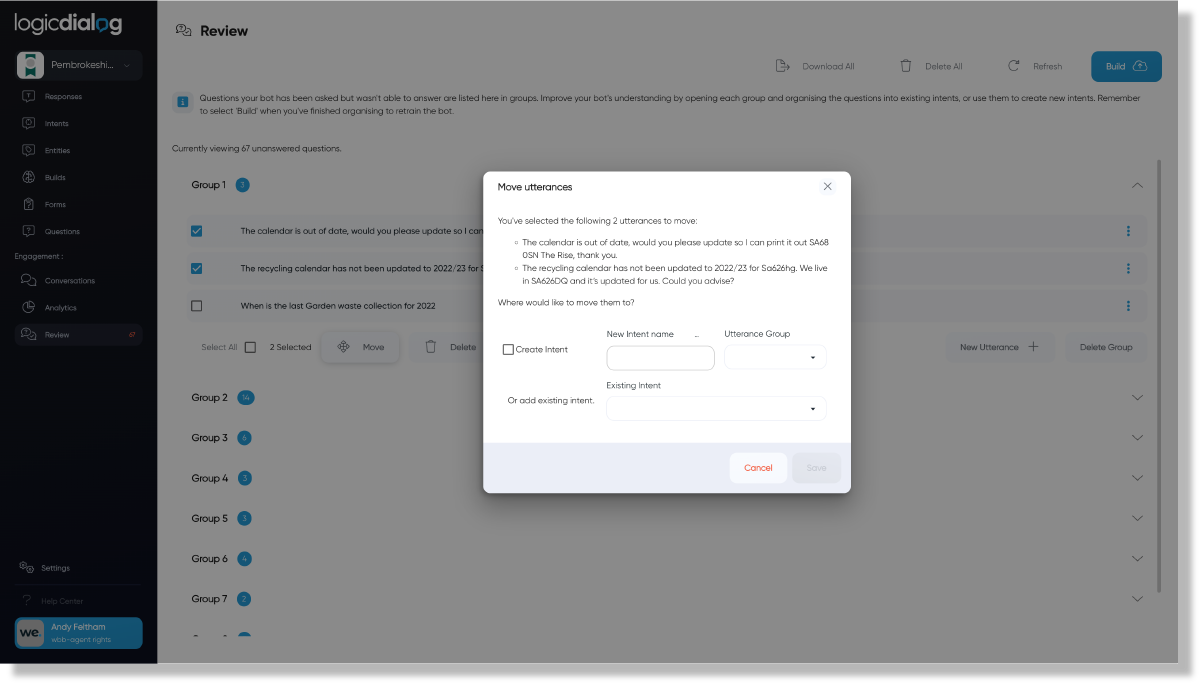Uncheck the calendar out of date utterance
The height and width of the screenshot is (685, 1201).
(196, 231)
